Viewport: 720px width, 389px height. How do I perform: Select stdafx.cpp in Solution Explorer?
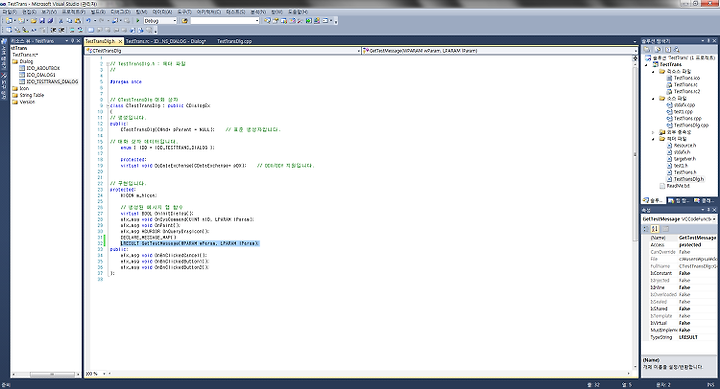[684, 105]
